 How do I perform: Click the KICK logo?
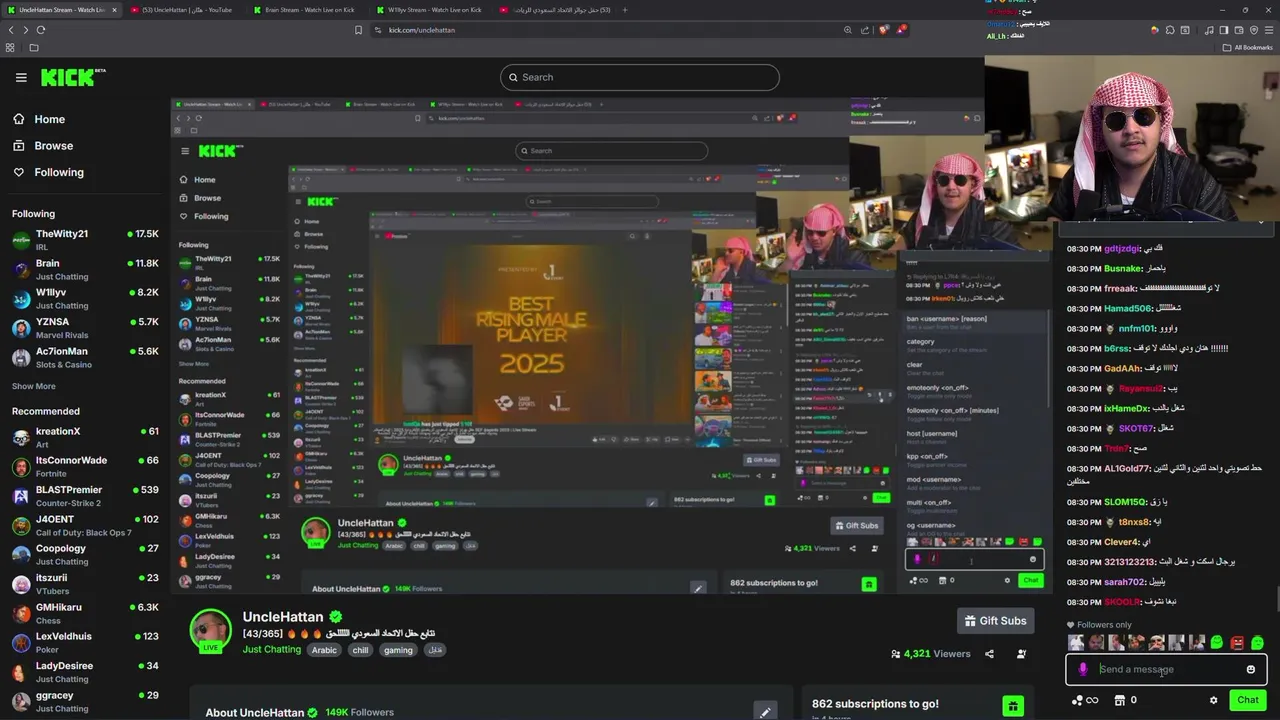pyautogui.click(x=73, y=77)
